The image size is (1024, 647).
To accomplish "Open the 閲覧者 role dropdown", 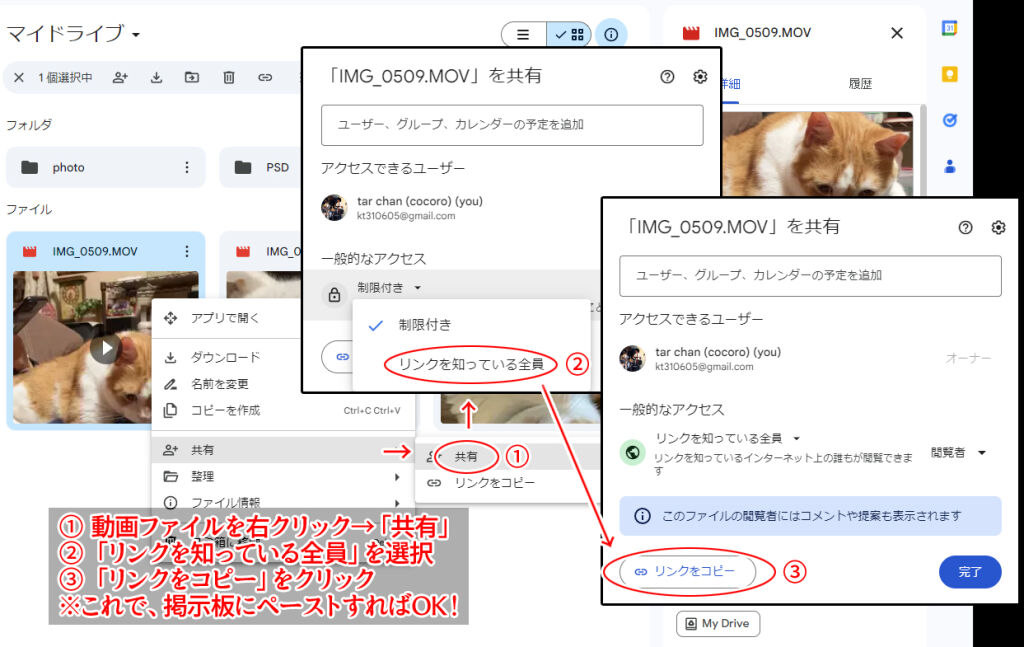I will 957,452.
